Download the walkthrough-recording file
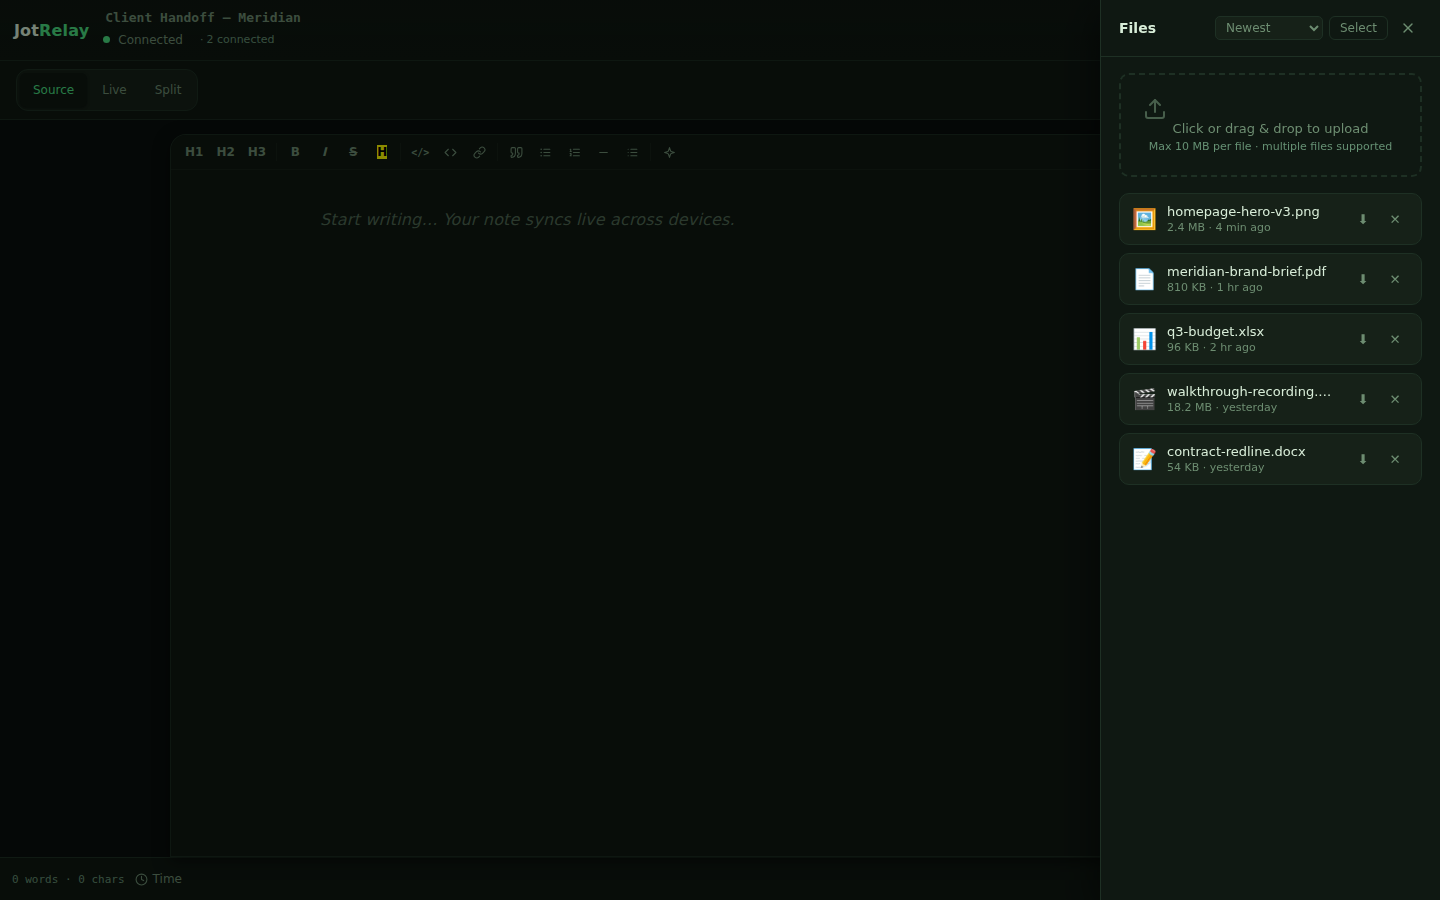 [x=1362, y=399]
